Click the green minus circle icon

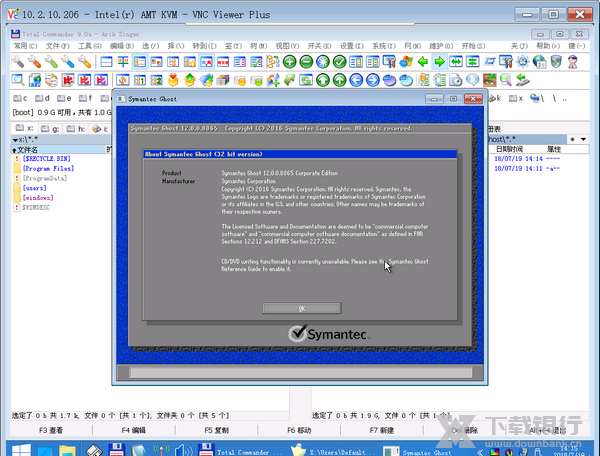coord(306,62)
